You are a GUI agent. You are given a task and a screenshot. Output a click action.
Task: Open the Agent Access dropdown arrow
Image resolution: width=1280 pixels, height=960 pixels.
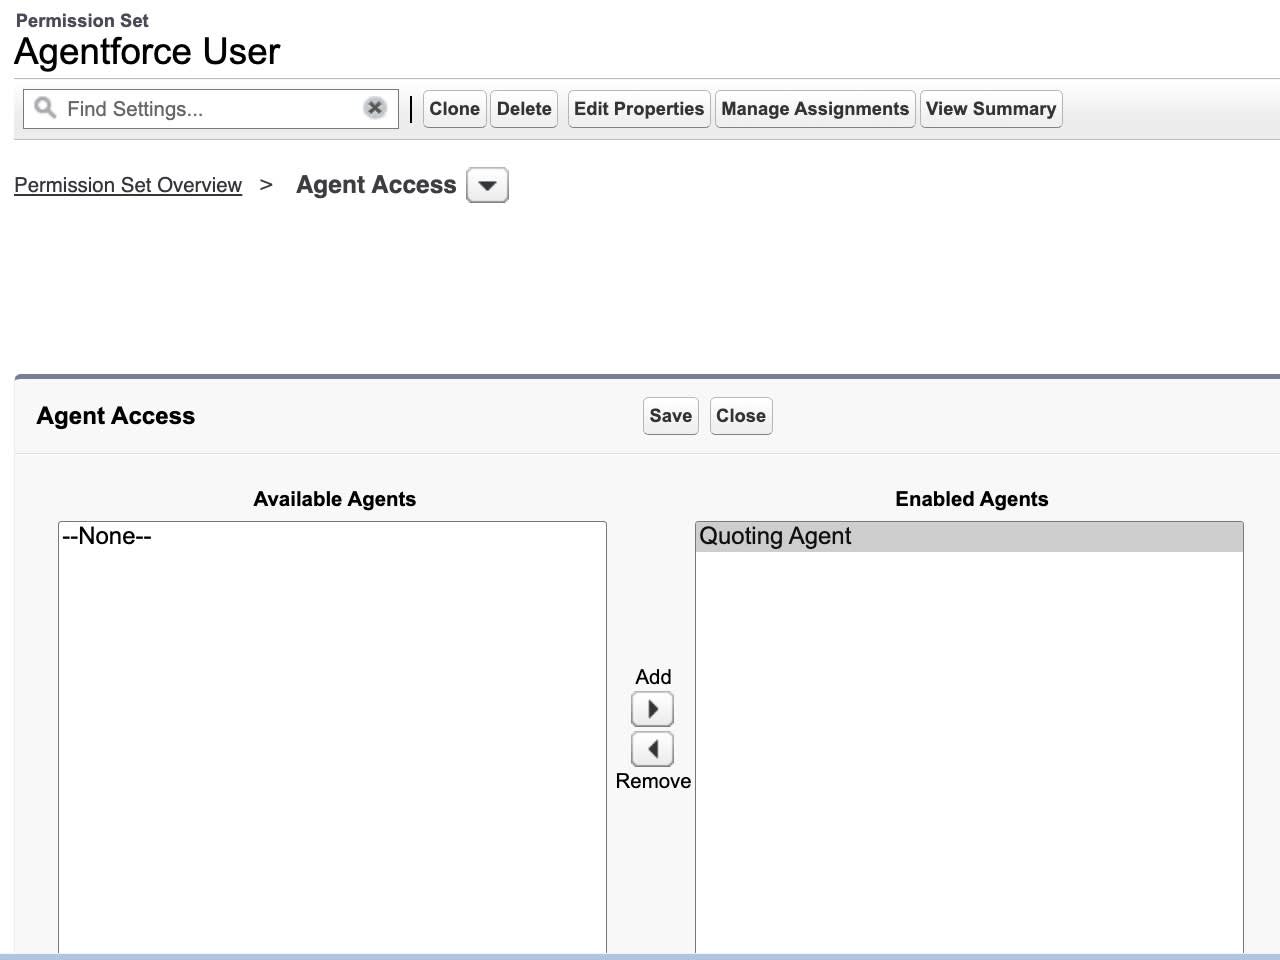click(x=487, y=185)
